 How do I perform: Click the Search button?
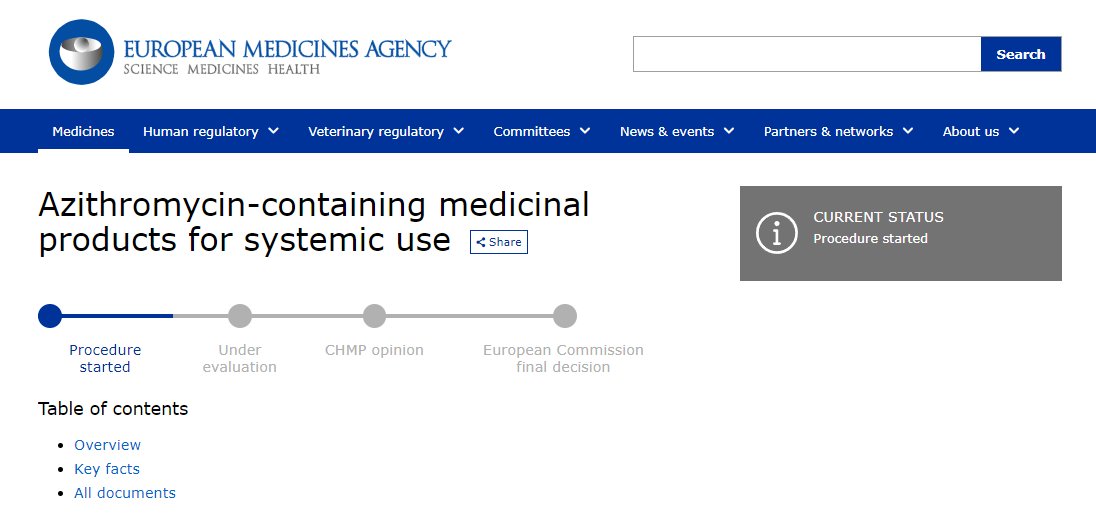point(1020,54)
